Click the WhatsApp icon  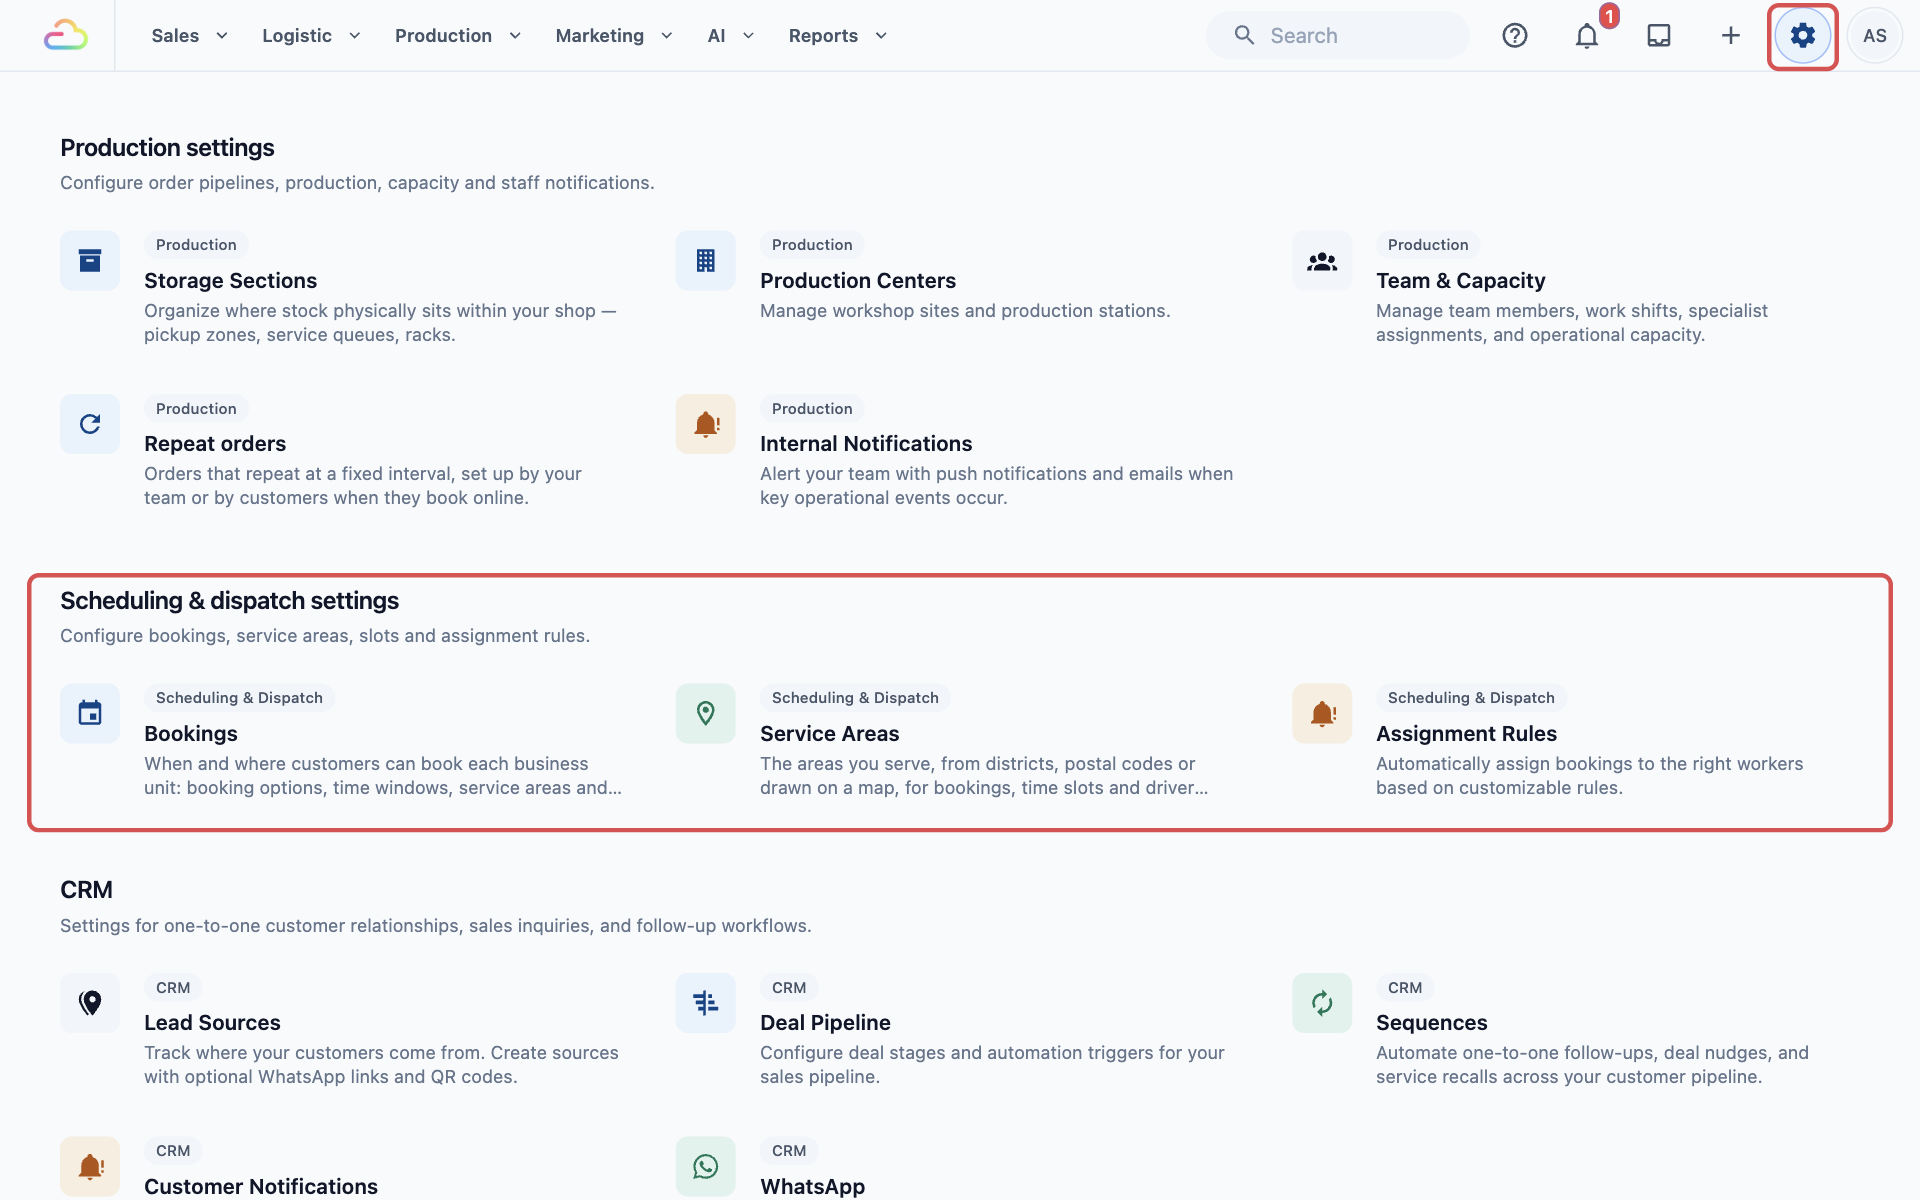[x=706, y=1166]
